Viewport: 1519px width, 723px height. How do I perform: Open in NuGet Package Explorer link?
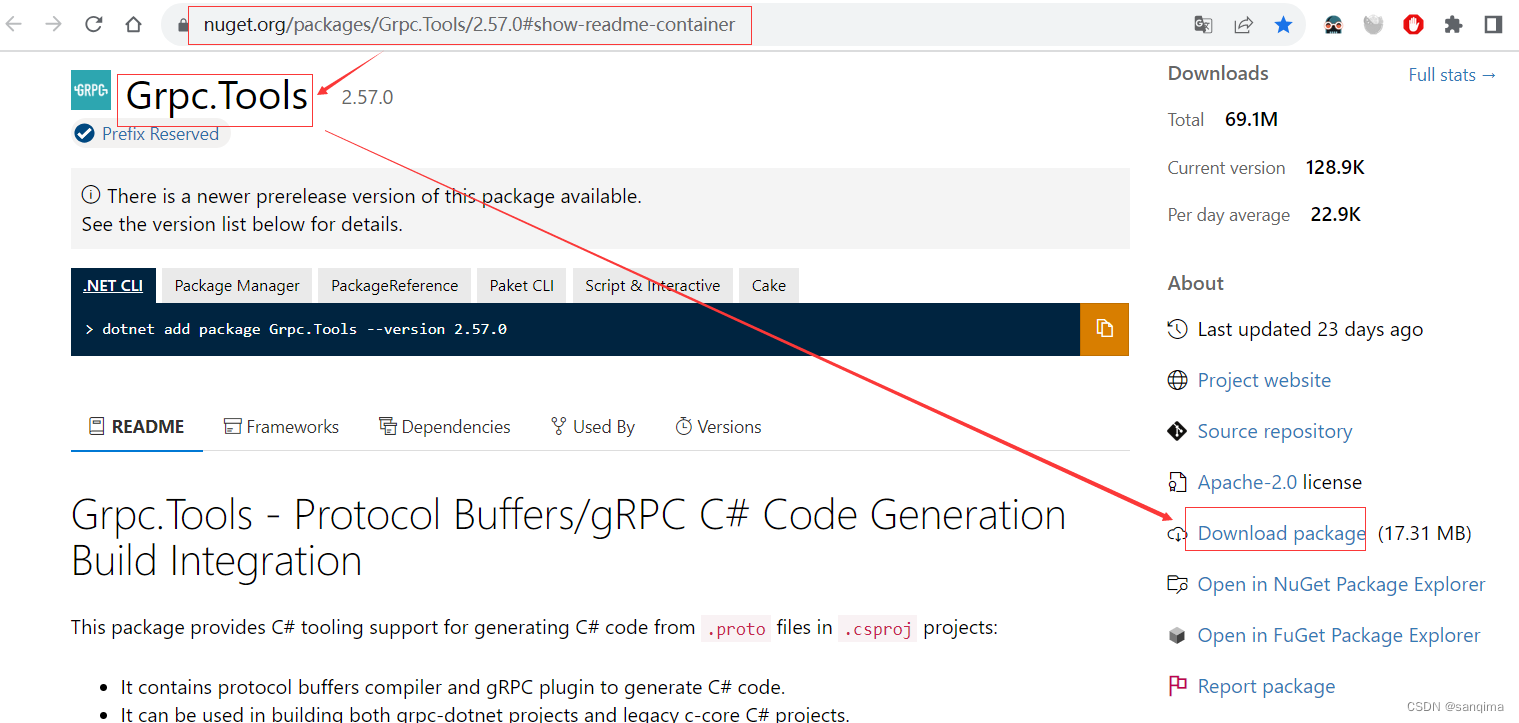(1341, 584)
